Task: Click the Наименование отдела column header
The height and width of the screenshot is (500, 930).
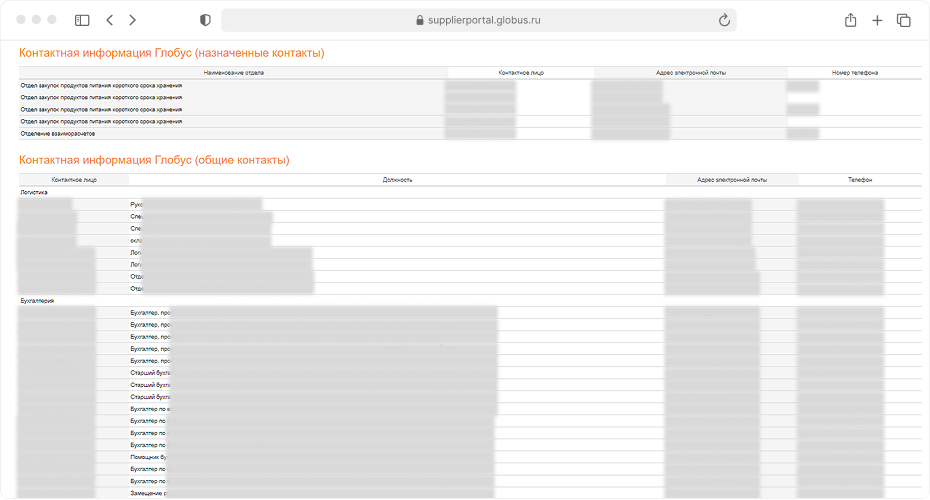Action: (x=234, y=72)
